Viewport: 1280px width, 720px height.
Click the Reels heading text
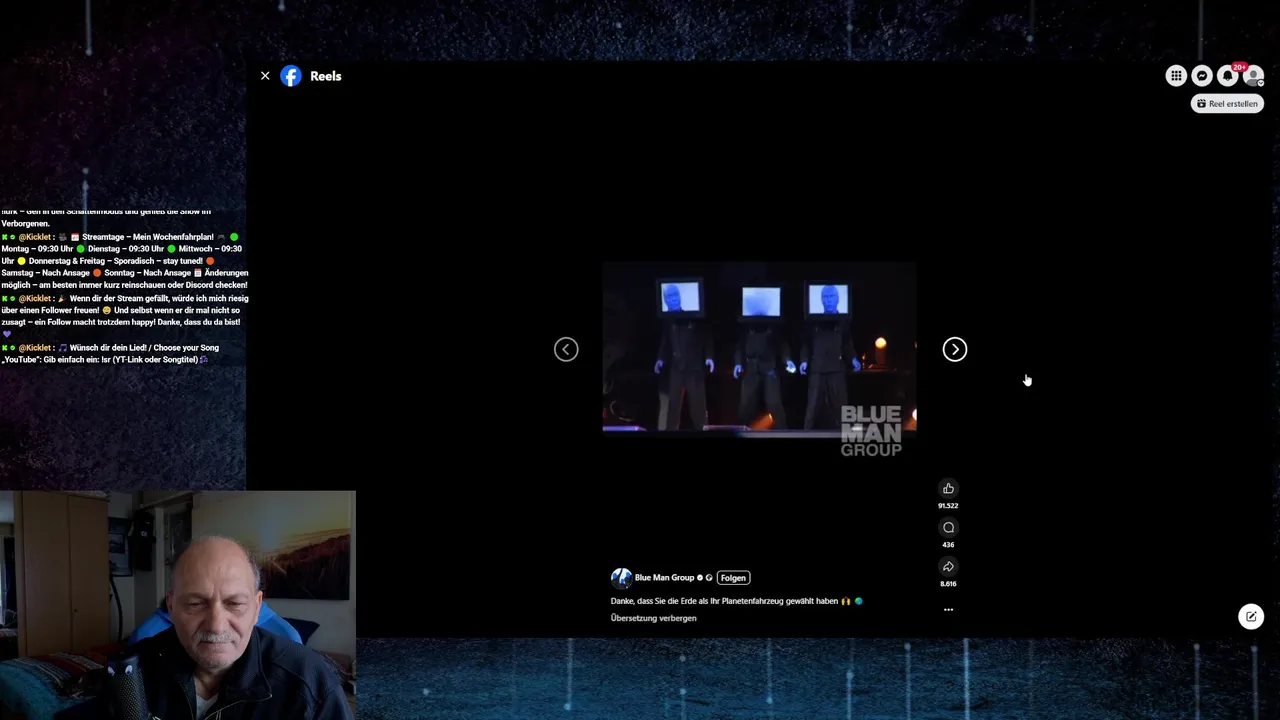pos(326,76)
